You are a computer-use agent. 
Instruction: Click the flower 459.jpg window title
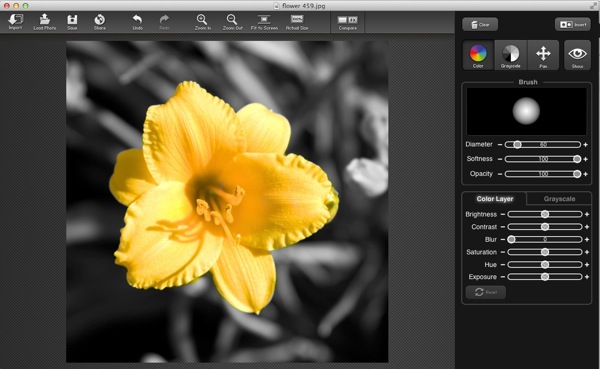[x=303, y=6]
